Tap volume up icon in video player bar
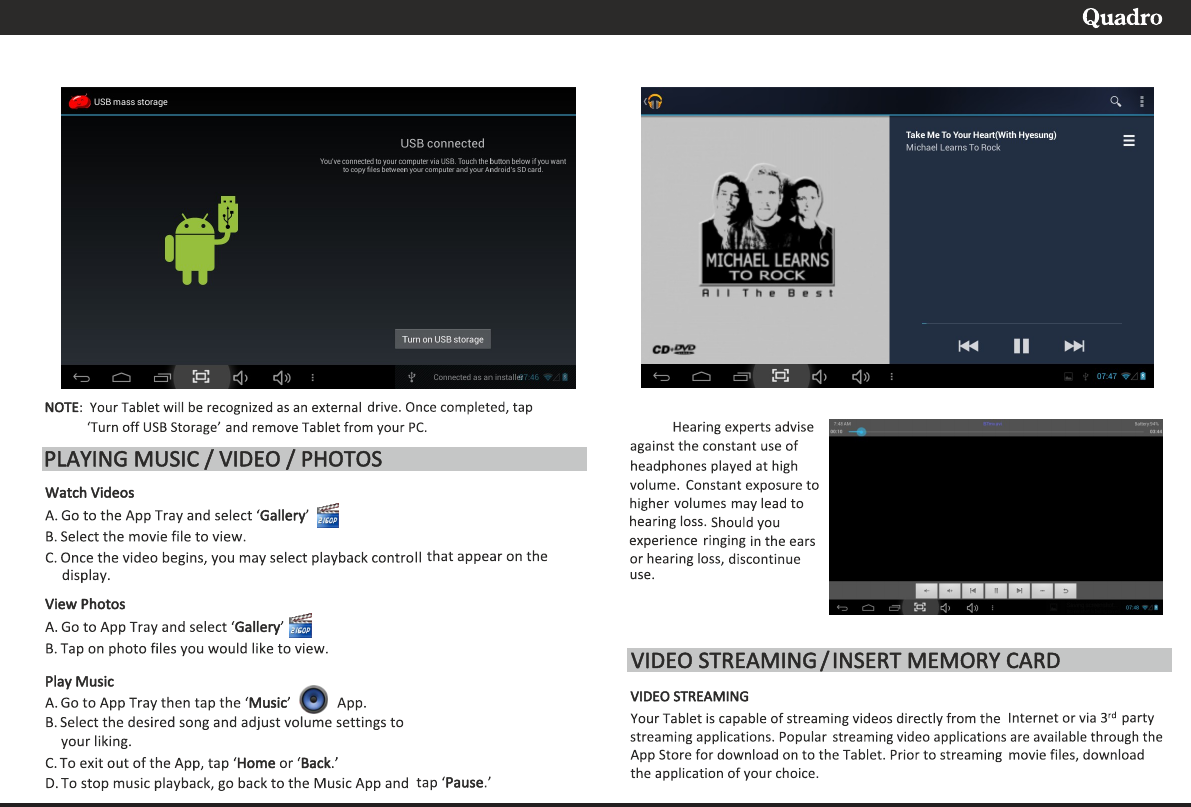1191x807 pixels. click(972, 607)
